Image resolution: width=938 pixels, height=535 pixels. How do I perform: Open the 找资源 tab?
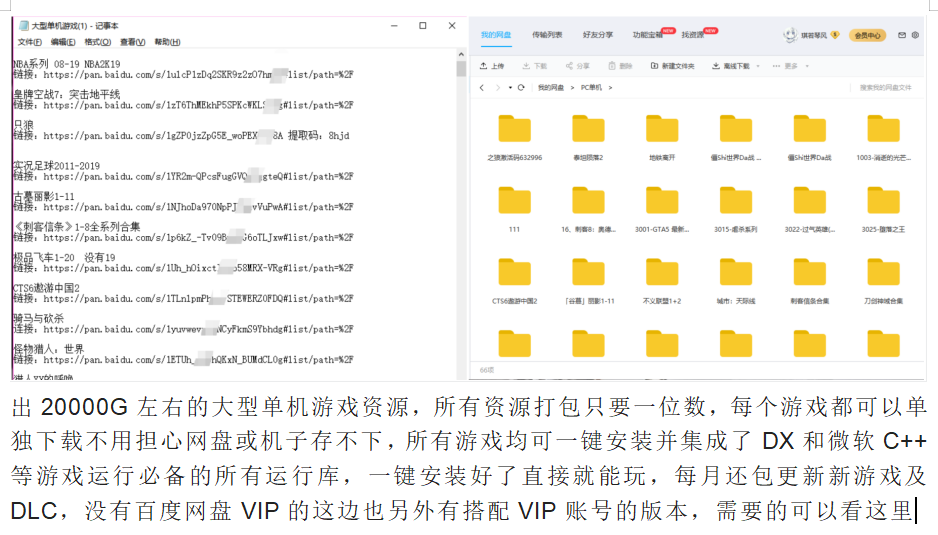tap(693, 35)
